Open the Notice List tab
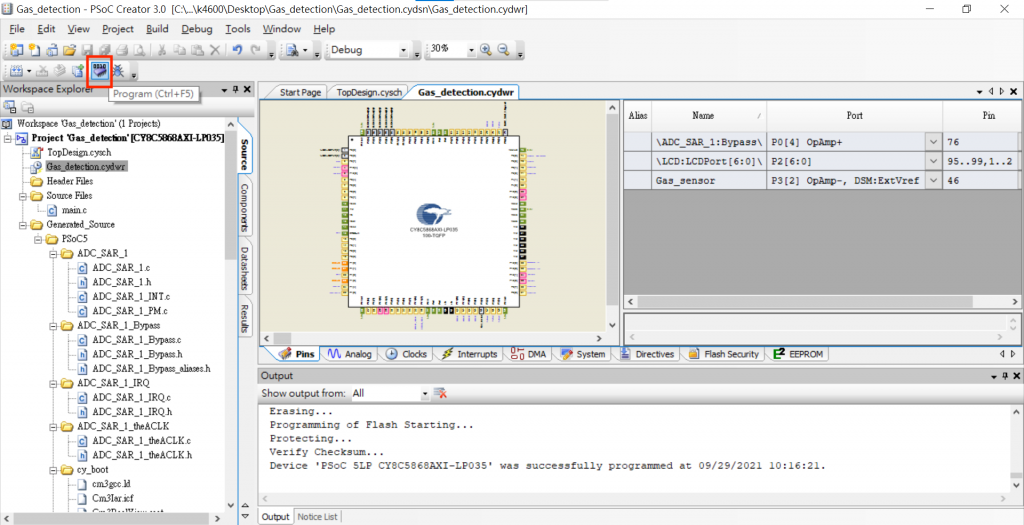 pos(317,517)
